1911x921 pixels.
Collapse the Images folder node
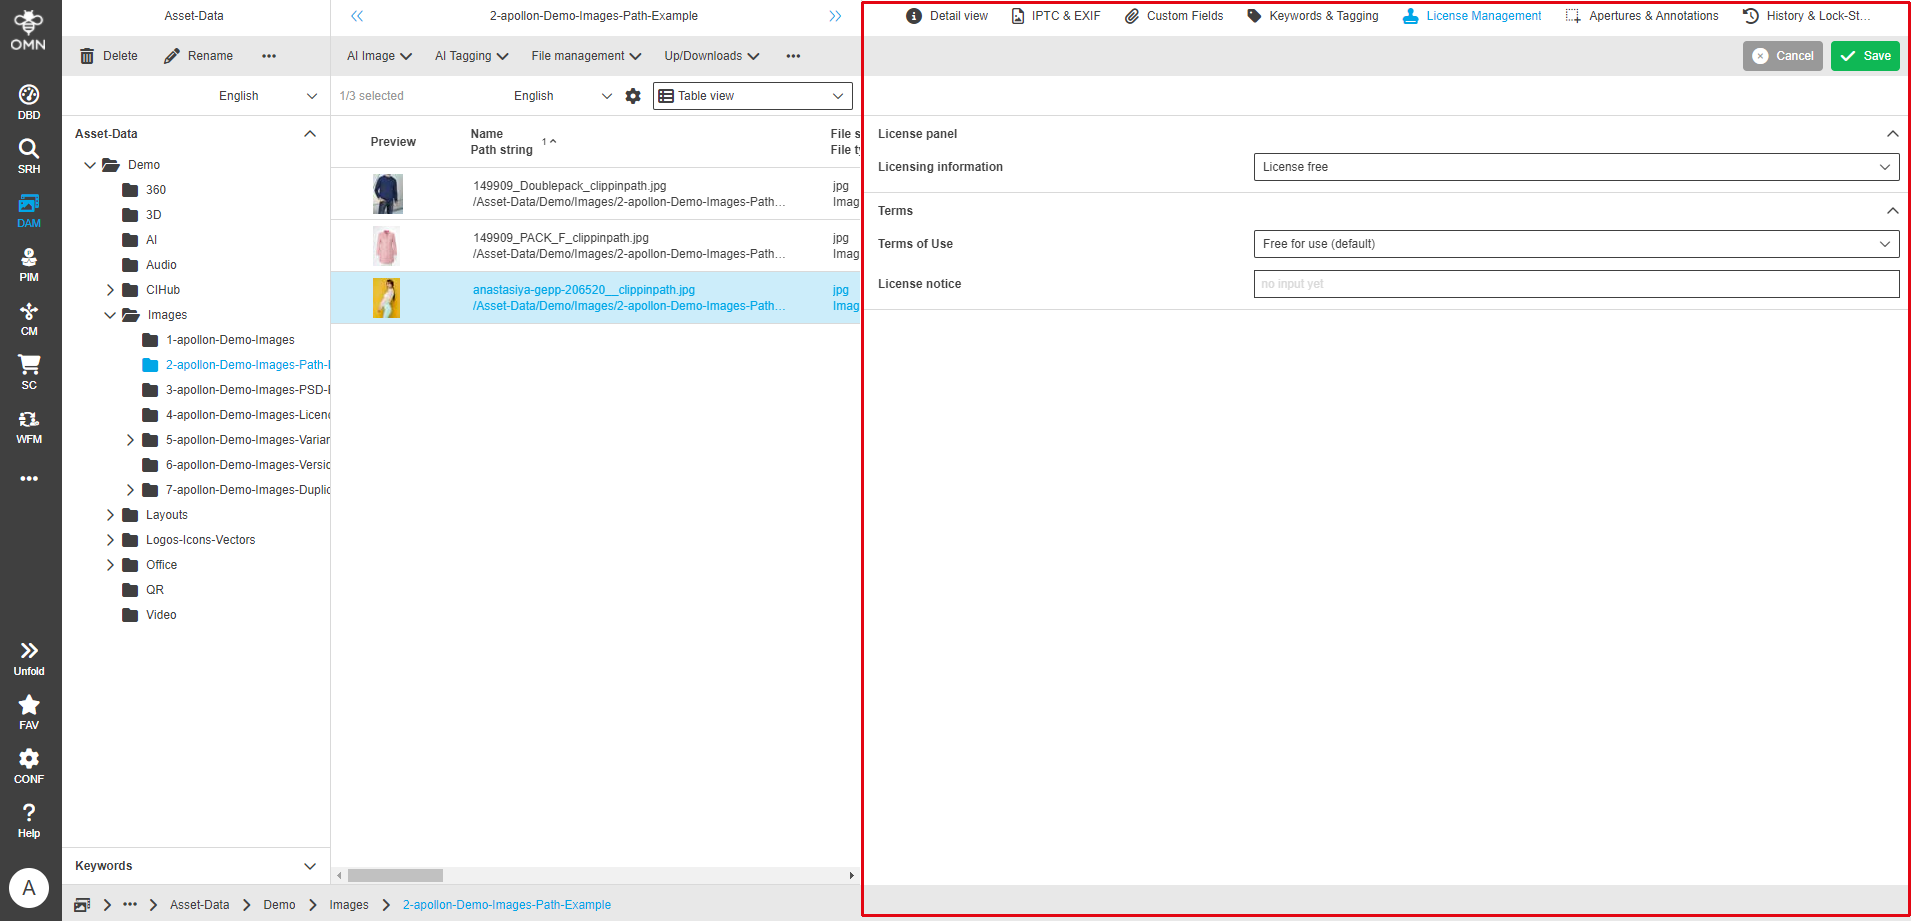(110, 315)
